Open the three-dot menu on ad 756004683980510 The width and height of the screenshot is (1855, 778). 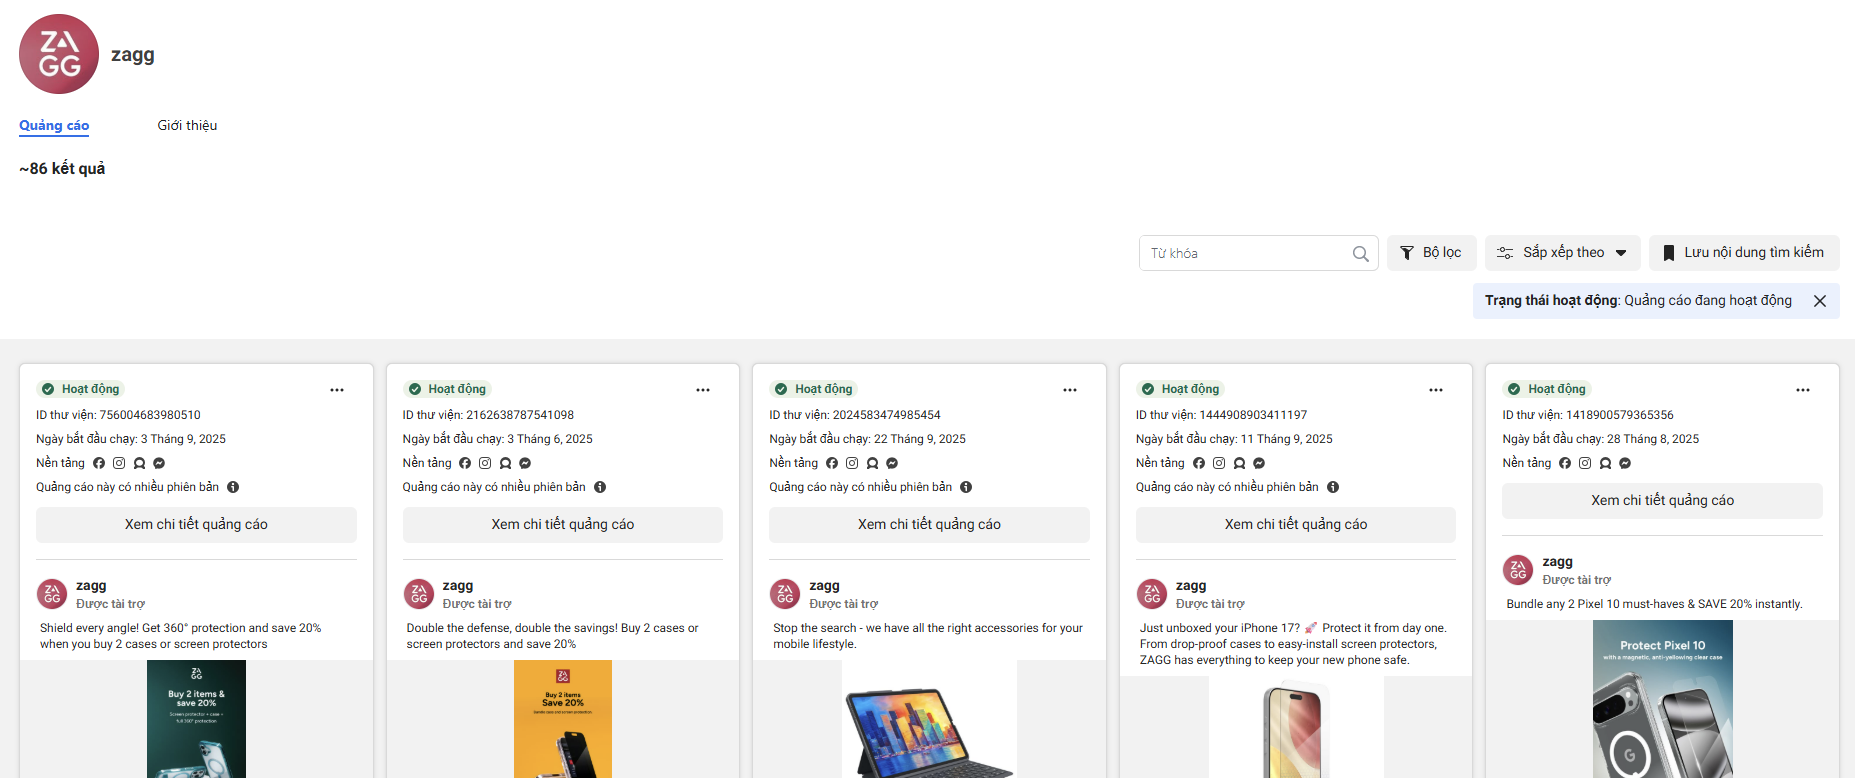point(337,390)
